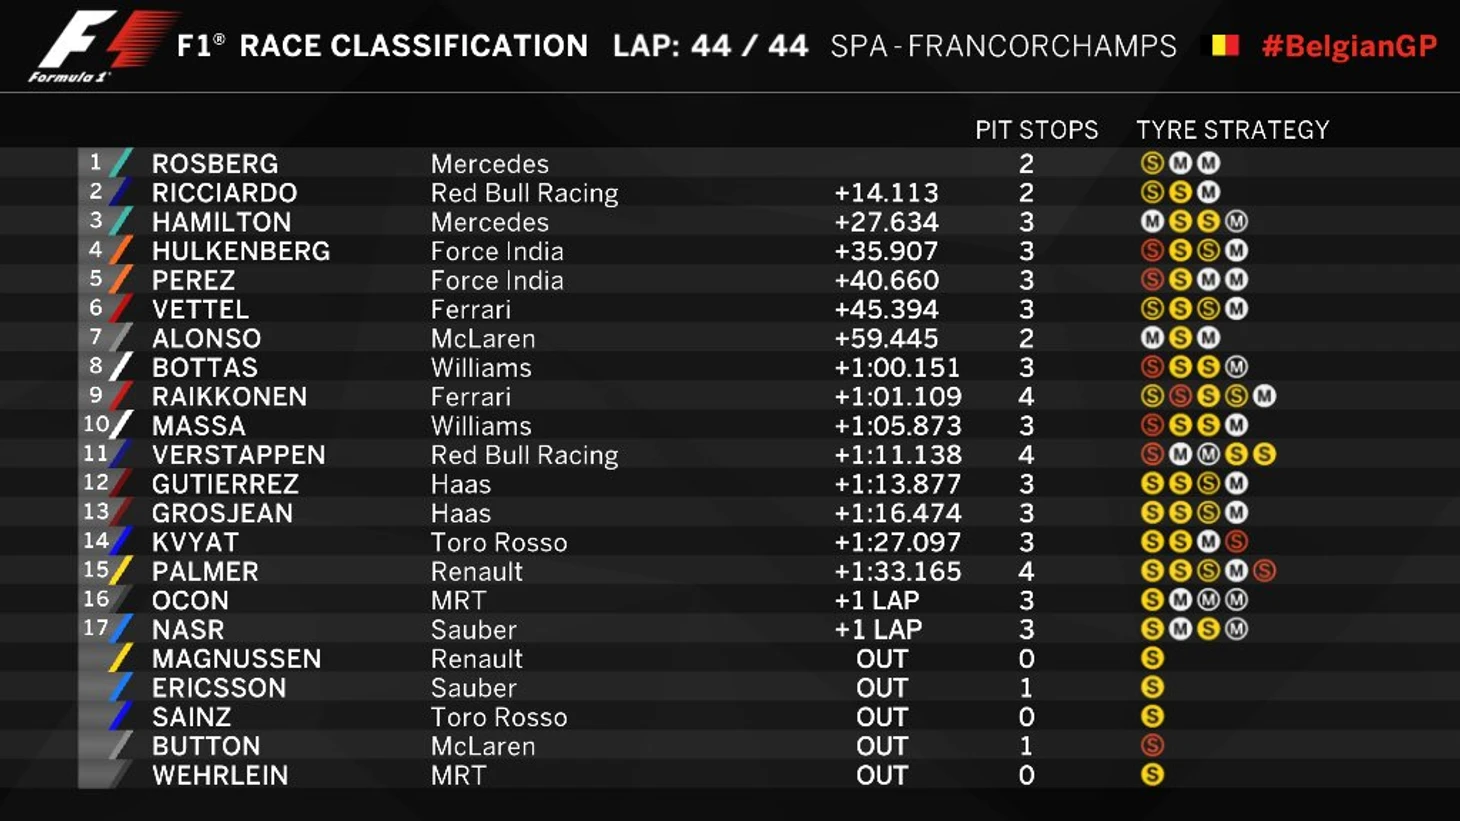Click Verstappen's Red Bull Racing team name
Screen dimensions: 1460x821
tap(524, 455)
